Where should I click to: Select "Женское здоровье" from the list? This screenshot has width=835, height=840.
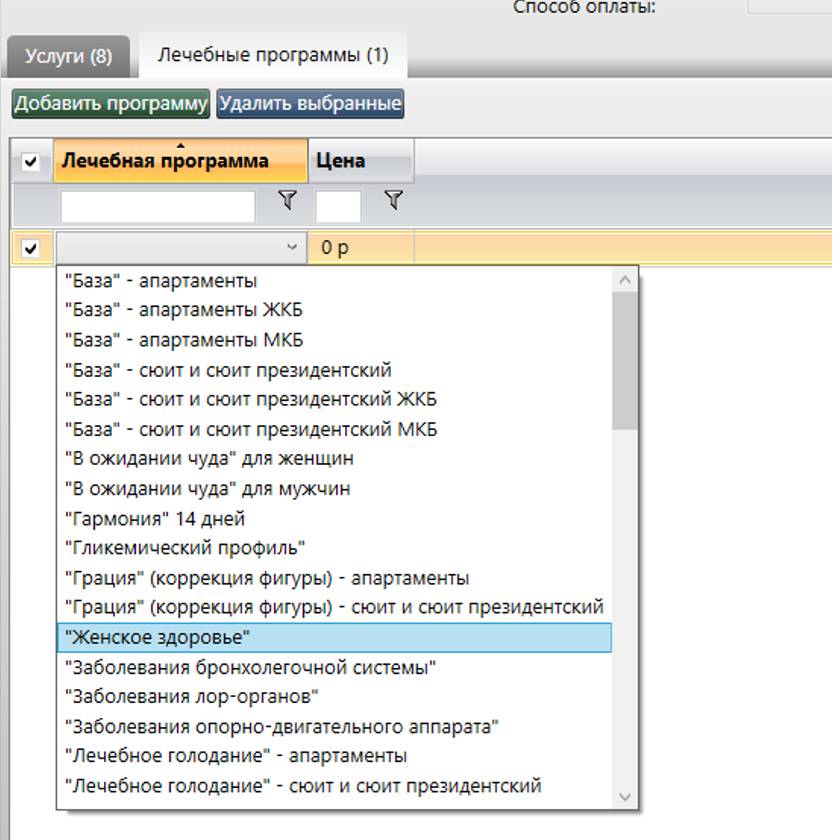[x=334, y=637]
